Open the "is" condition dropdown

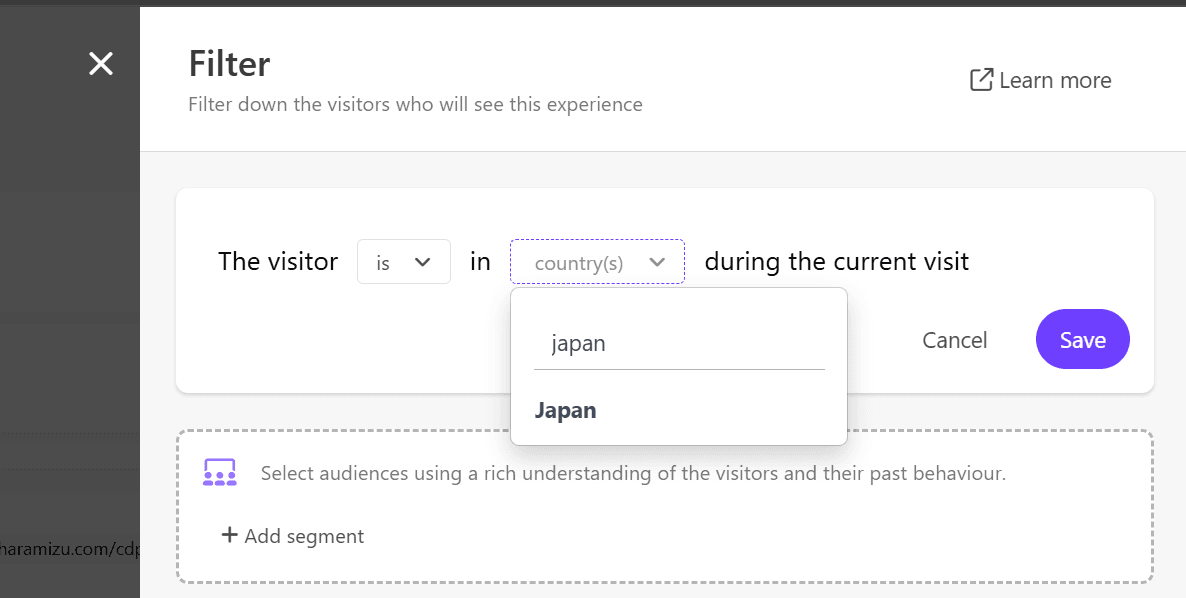(403, 262)
